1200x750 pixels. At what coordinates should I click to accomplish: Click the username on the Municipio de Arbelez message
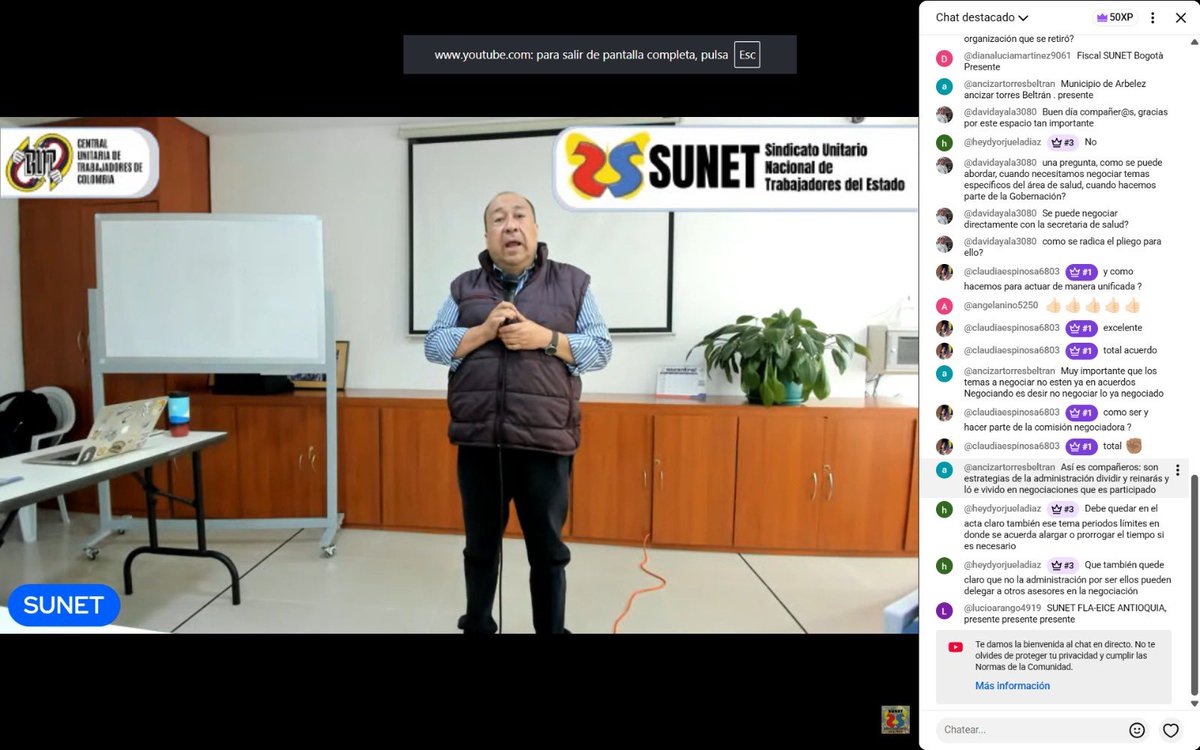1009,83
